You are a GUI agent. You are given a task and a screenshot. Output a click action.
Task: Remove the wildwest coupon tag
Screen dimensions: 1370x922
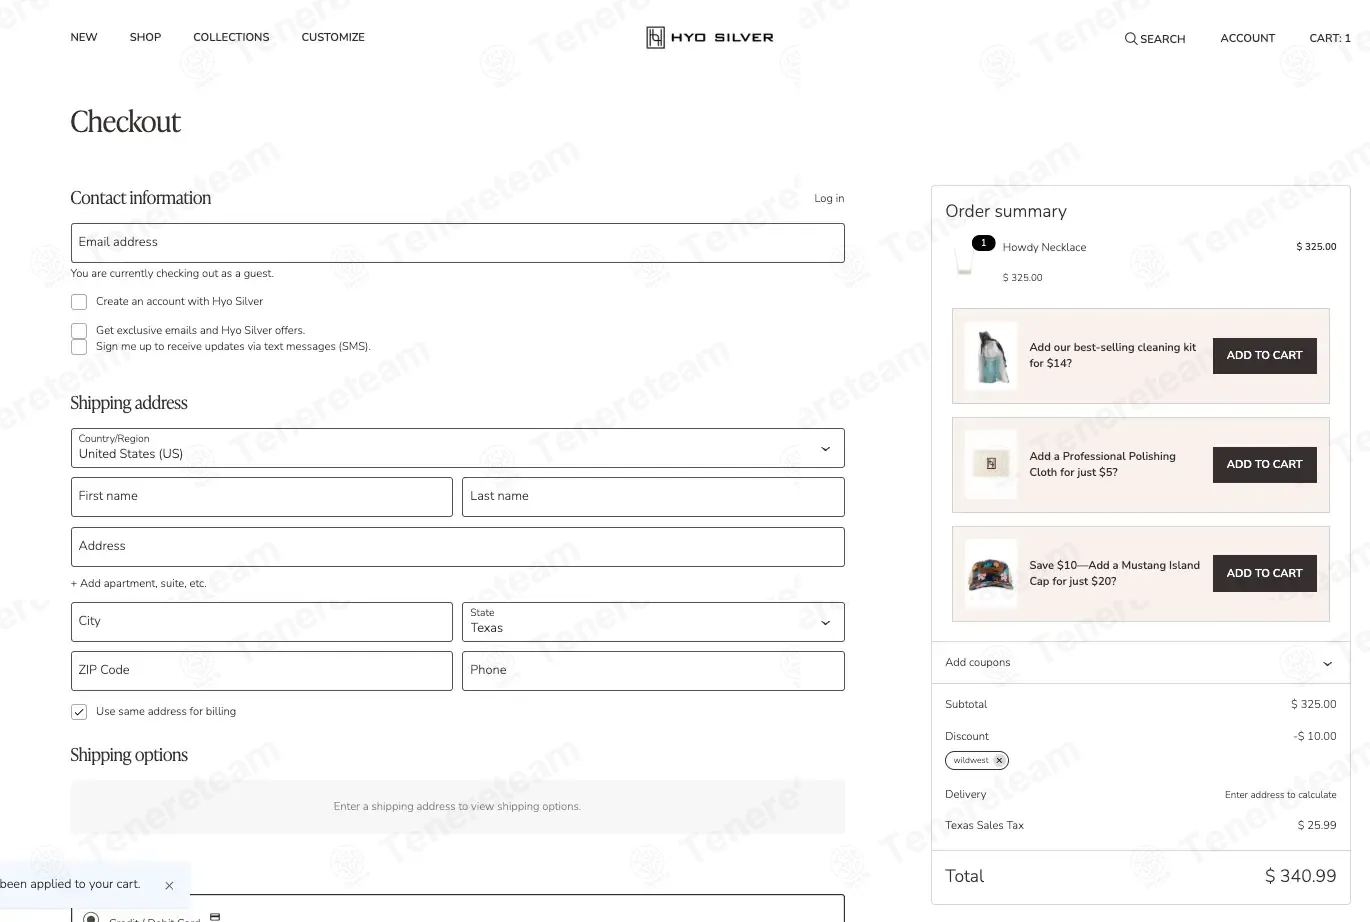pos(999,761)
